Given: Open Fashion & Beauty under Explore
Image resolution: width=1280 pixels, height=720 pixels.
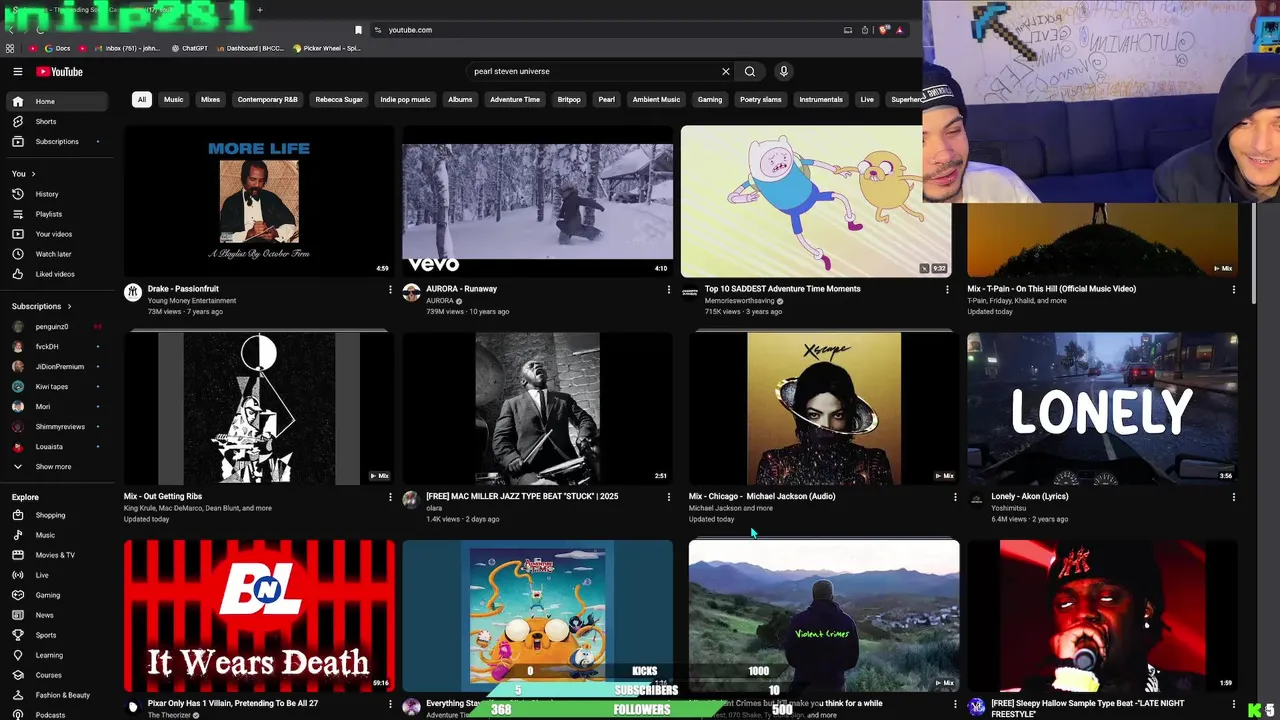Looking at the screenshot, I should [57, 695].
